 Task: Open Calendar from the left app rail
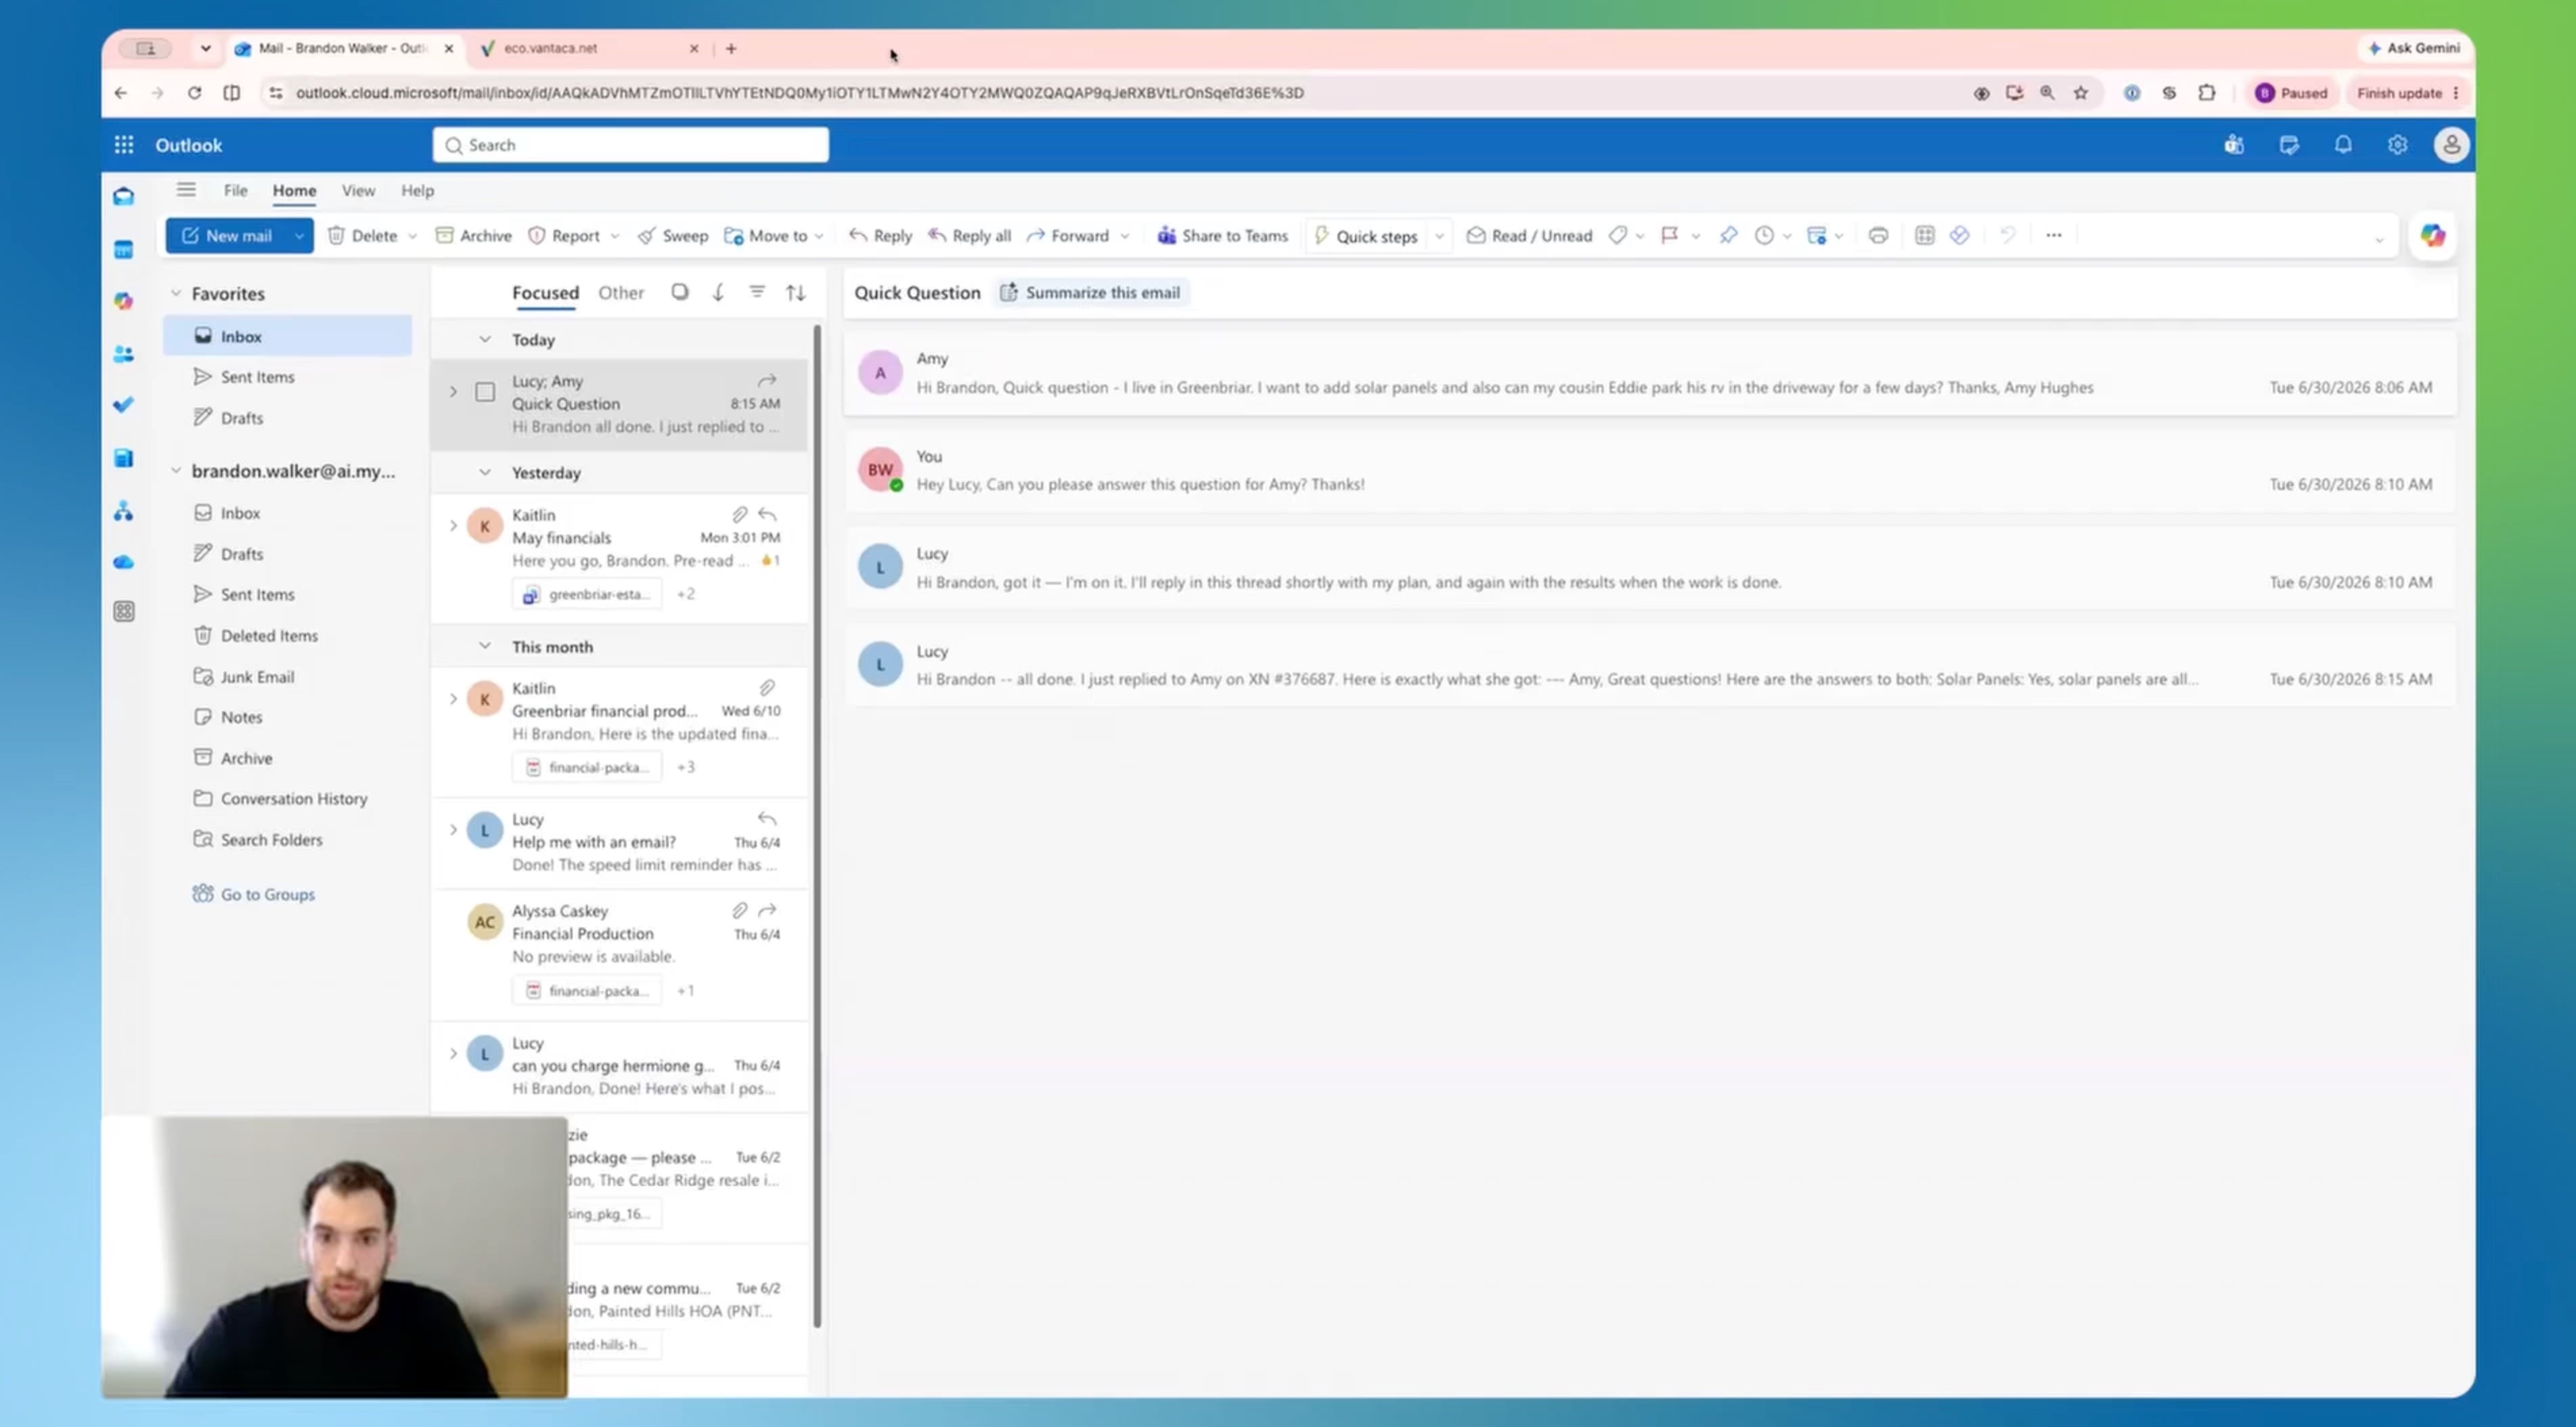124,249
